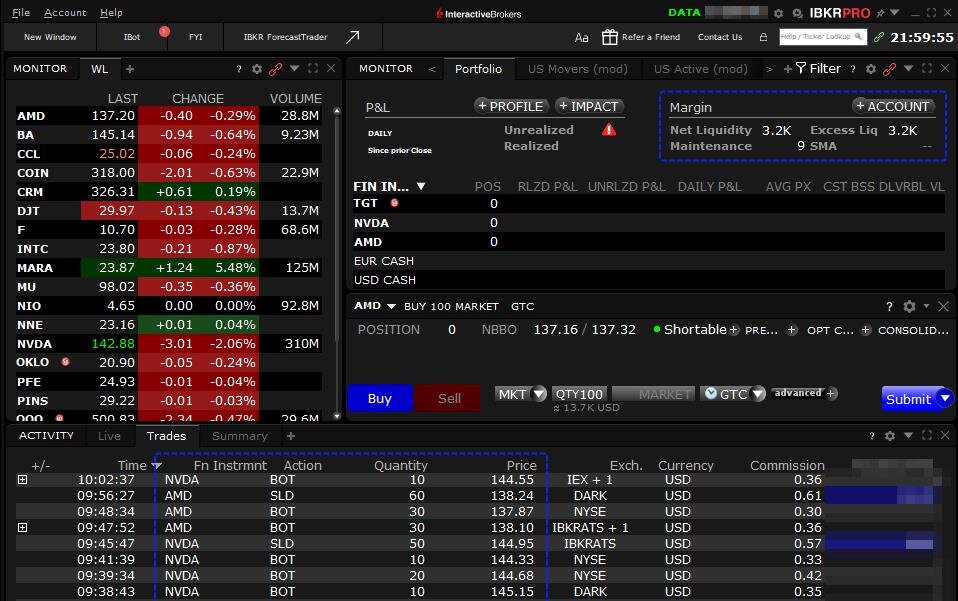Click the gift icon for Refer a Friend
This screenshot has height=601, width=958.
(x=610, y=37)
